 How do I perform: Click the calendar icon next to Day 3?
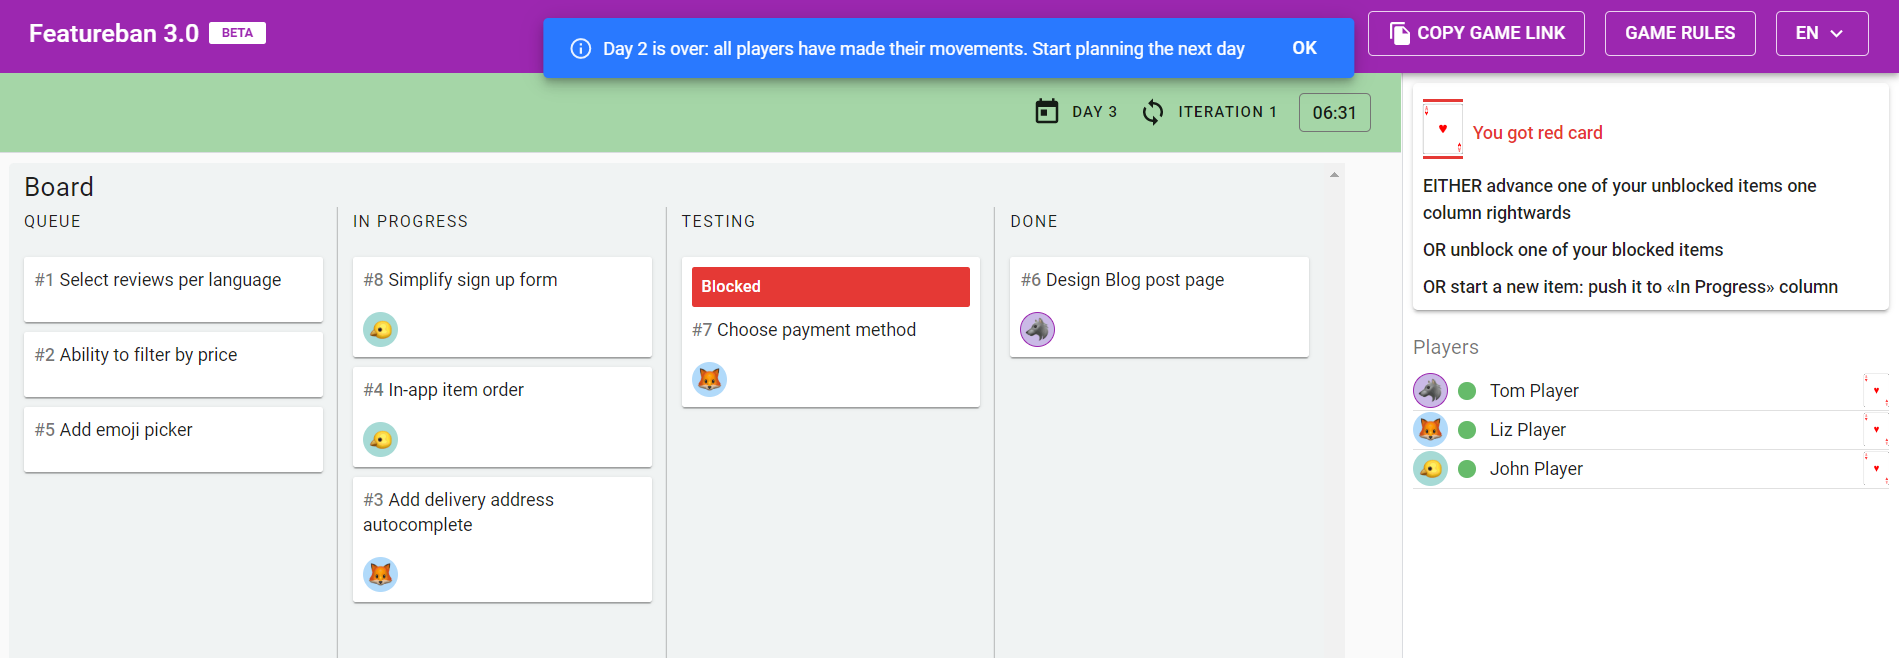click(x=1046, y=111)
